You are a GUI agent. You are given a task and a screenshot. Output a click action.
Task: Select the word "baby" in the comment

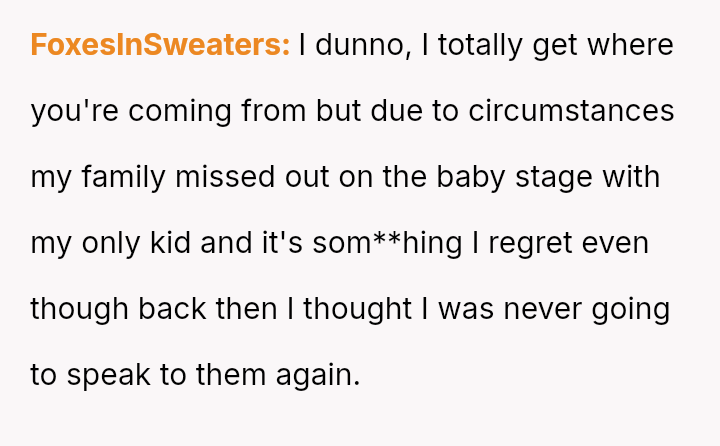coord(470,178)
